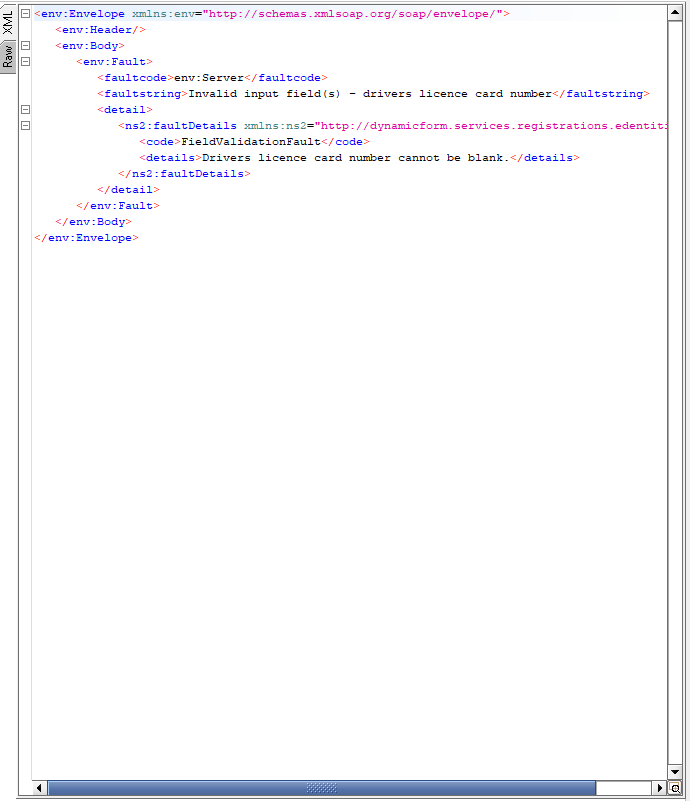Click the code value FieldValidationFault
690x801 pixels.
click(x=251, y=142)
